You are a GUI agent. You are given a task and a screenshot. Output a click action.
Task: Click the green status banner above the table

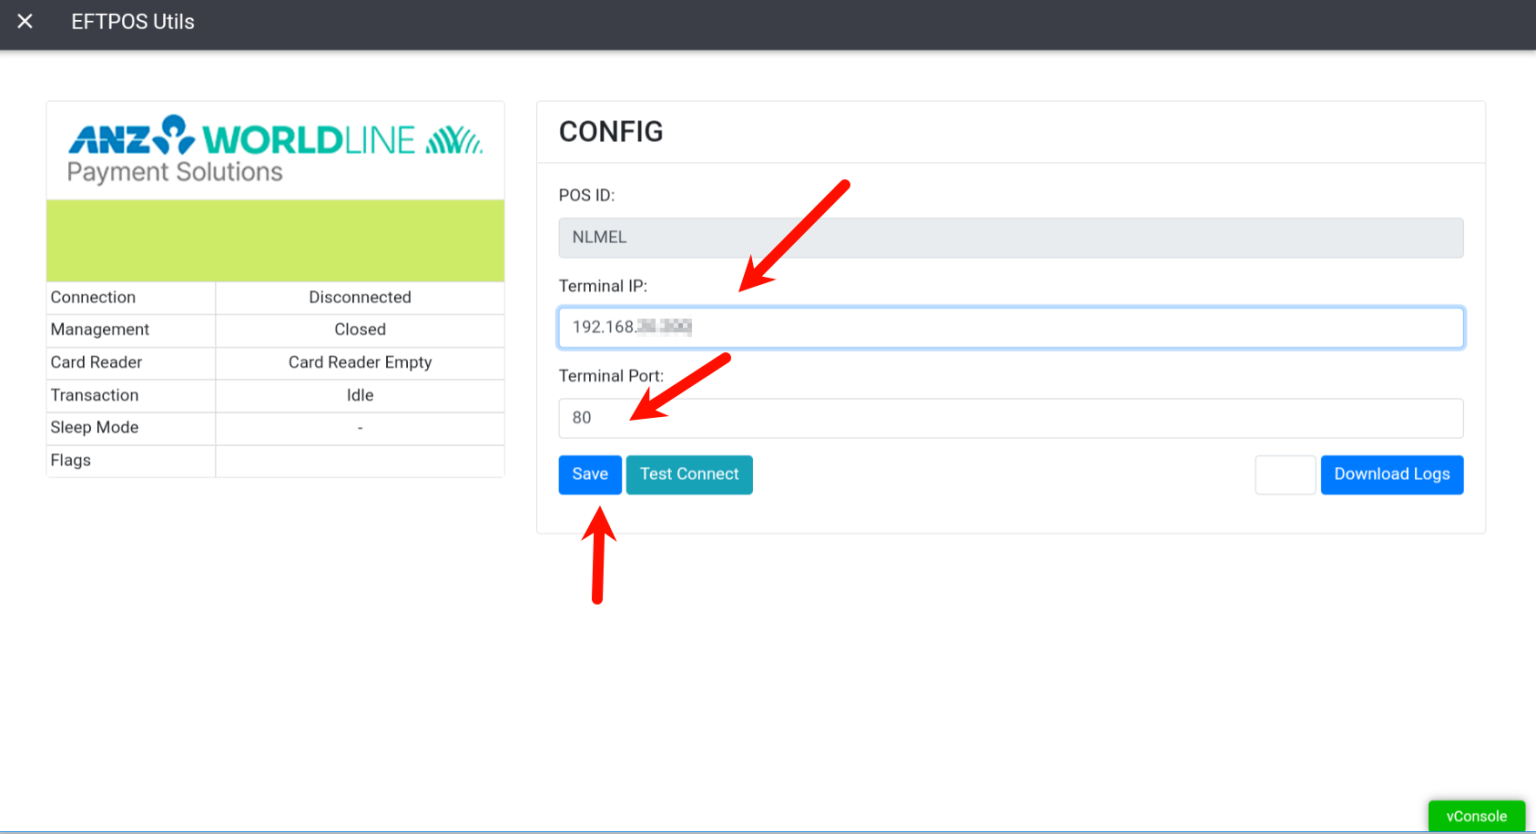click(275, 240)
